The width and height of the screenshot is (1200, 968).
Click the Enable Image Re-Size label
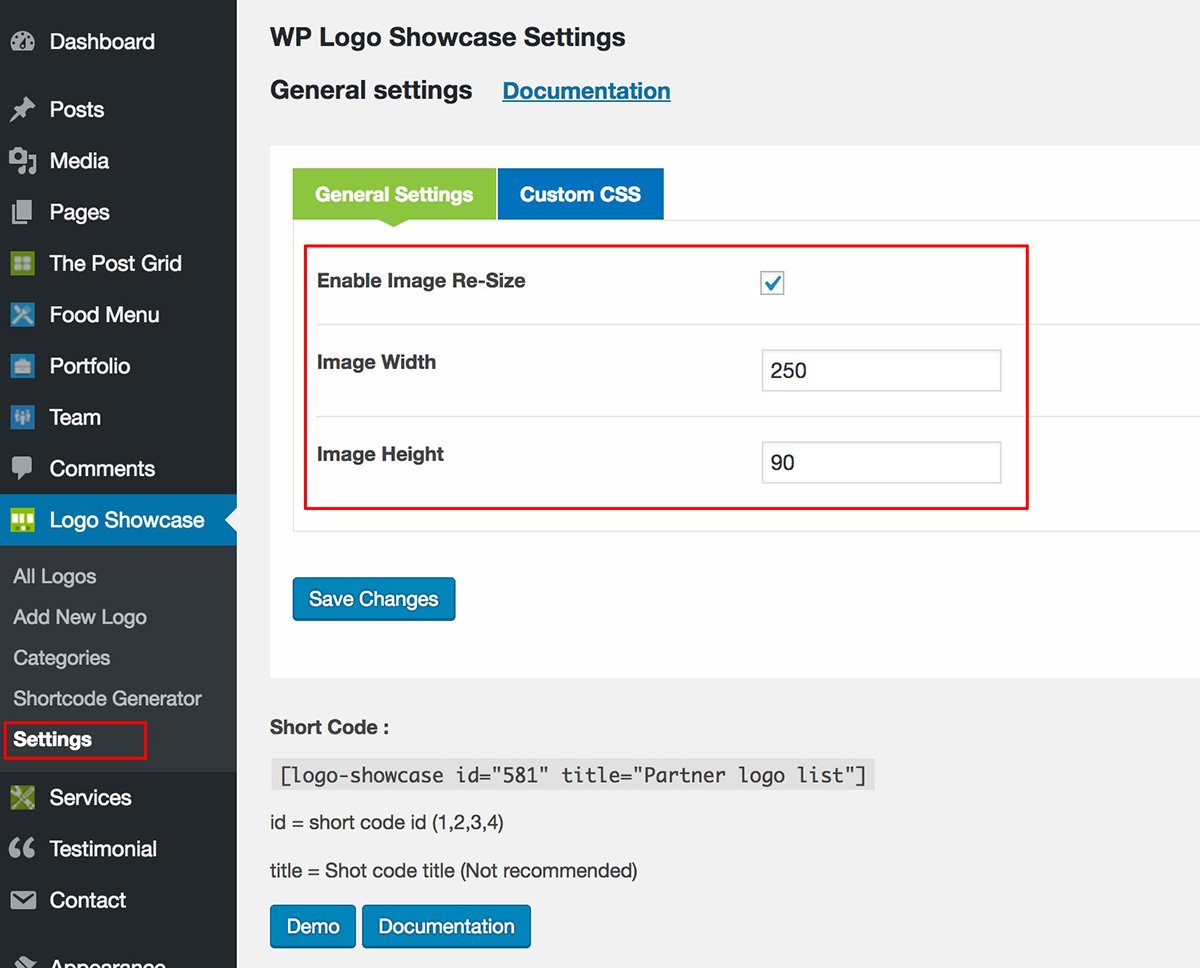pyautogui.click(x=421, y=281)
